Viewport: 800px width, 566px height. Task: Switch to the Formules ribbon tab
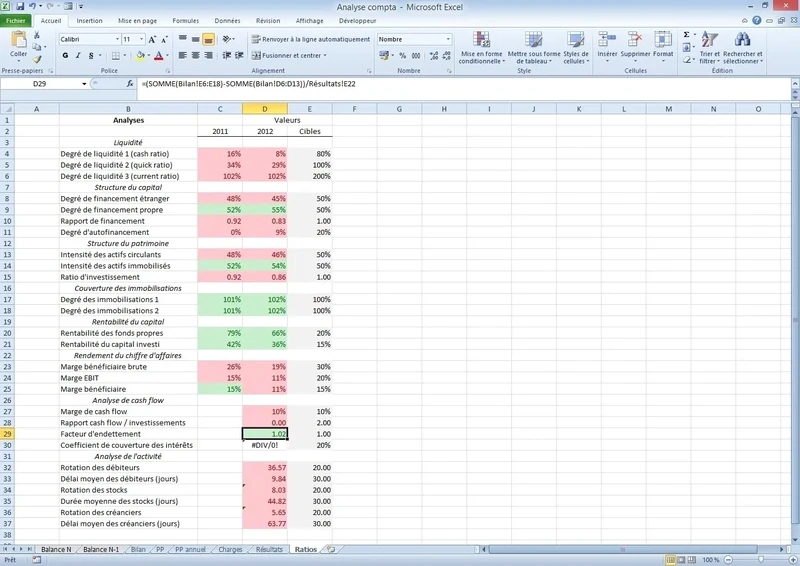click(x=186, y=21)
